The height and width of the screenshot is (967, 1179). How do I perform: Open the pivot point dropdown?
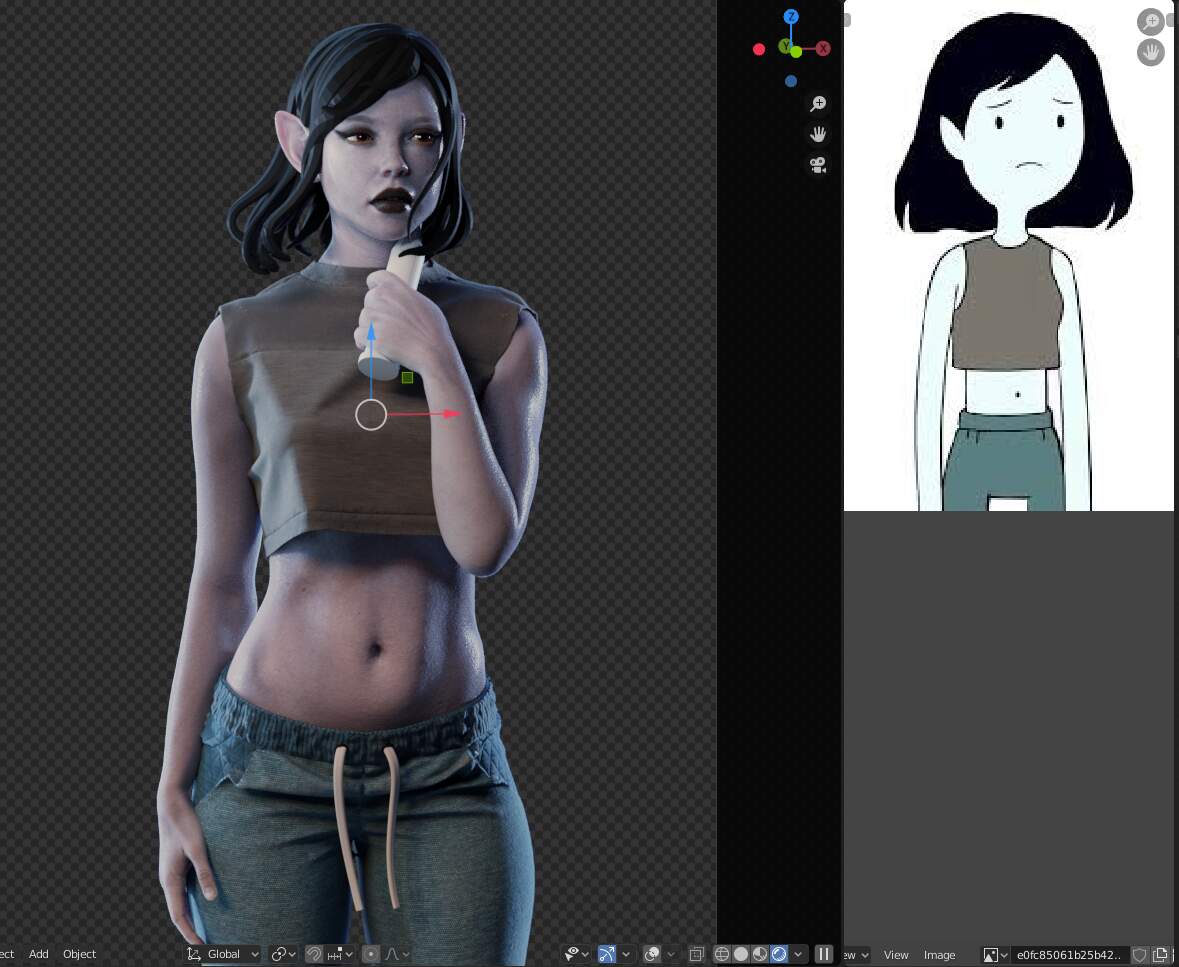click(283, 954)
